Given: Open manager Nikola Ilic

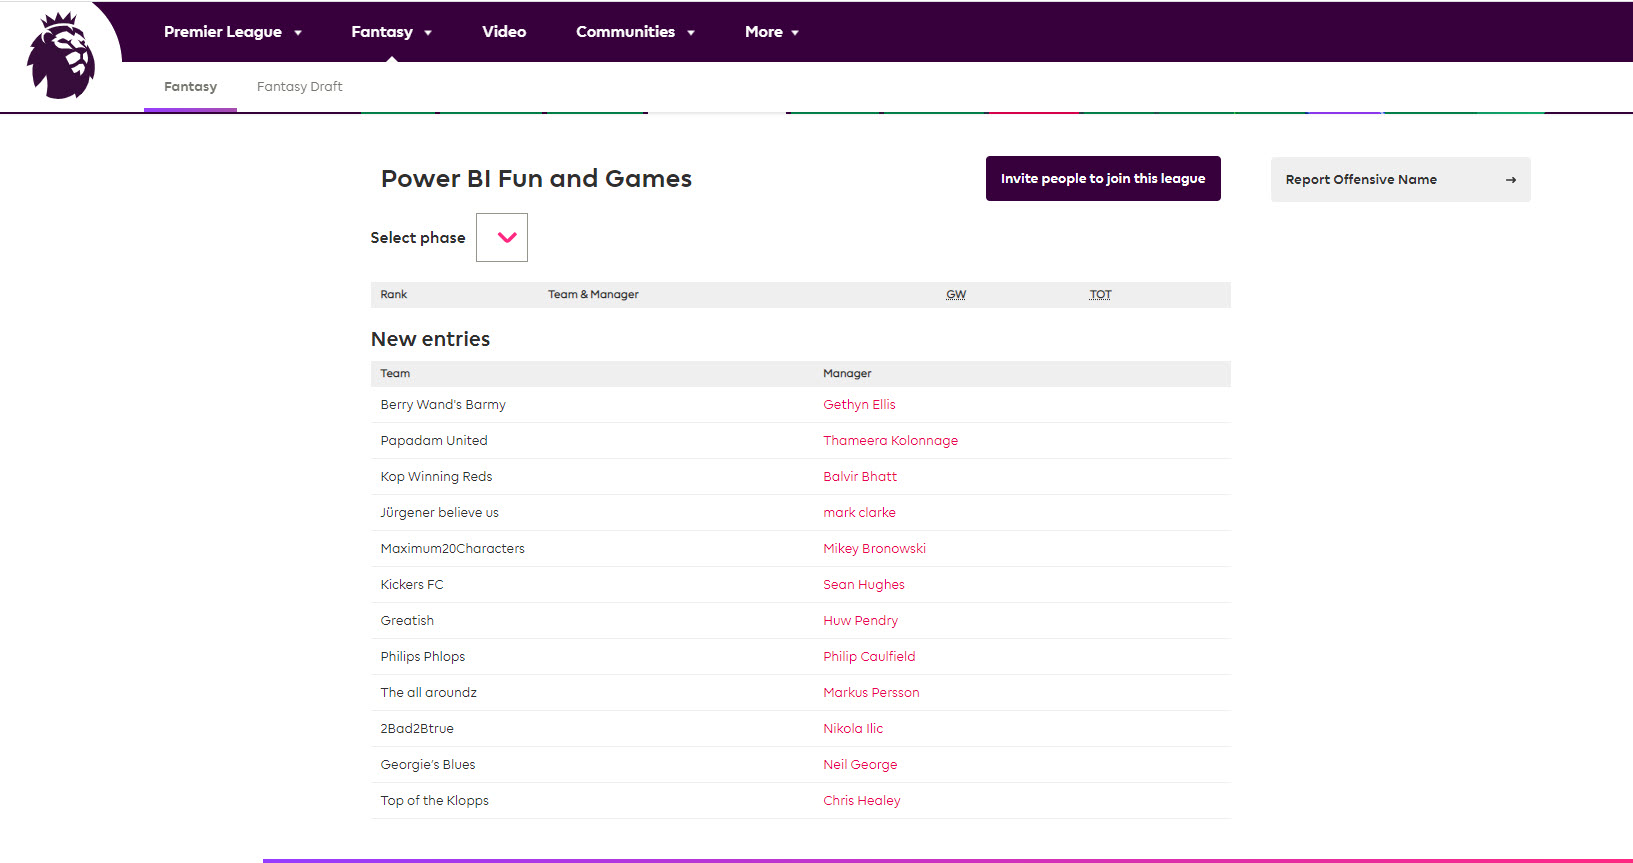Looking at the screenshot, I should click(x=853, y=729).
